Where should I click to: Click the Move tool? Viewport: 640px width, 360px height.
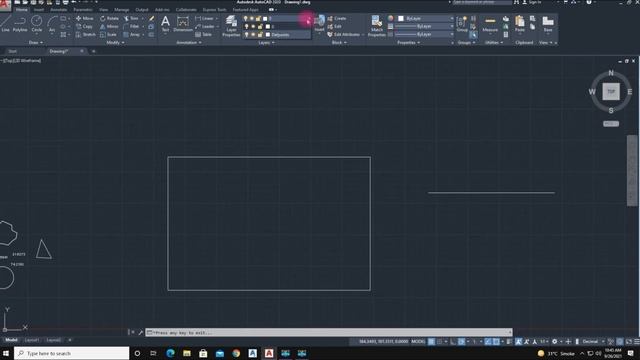pyautogui.click(x=84, y=18)
